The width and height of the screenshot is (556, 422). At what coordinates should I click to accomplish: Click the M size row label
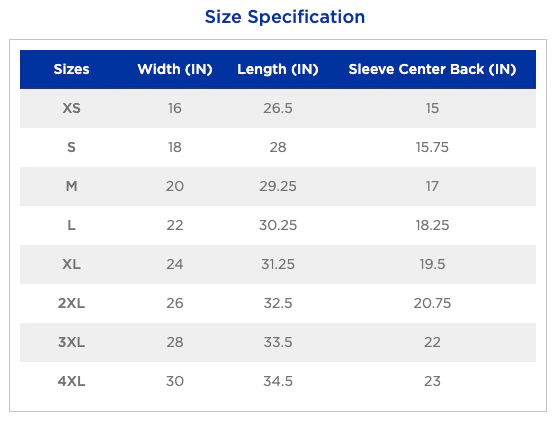click(71, 186)
